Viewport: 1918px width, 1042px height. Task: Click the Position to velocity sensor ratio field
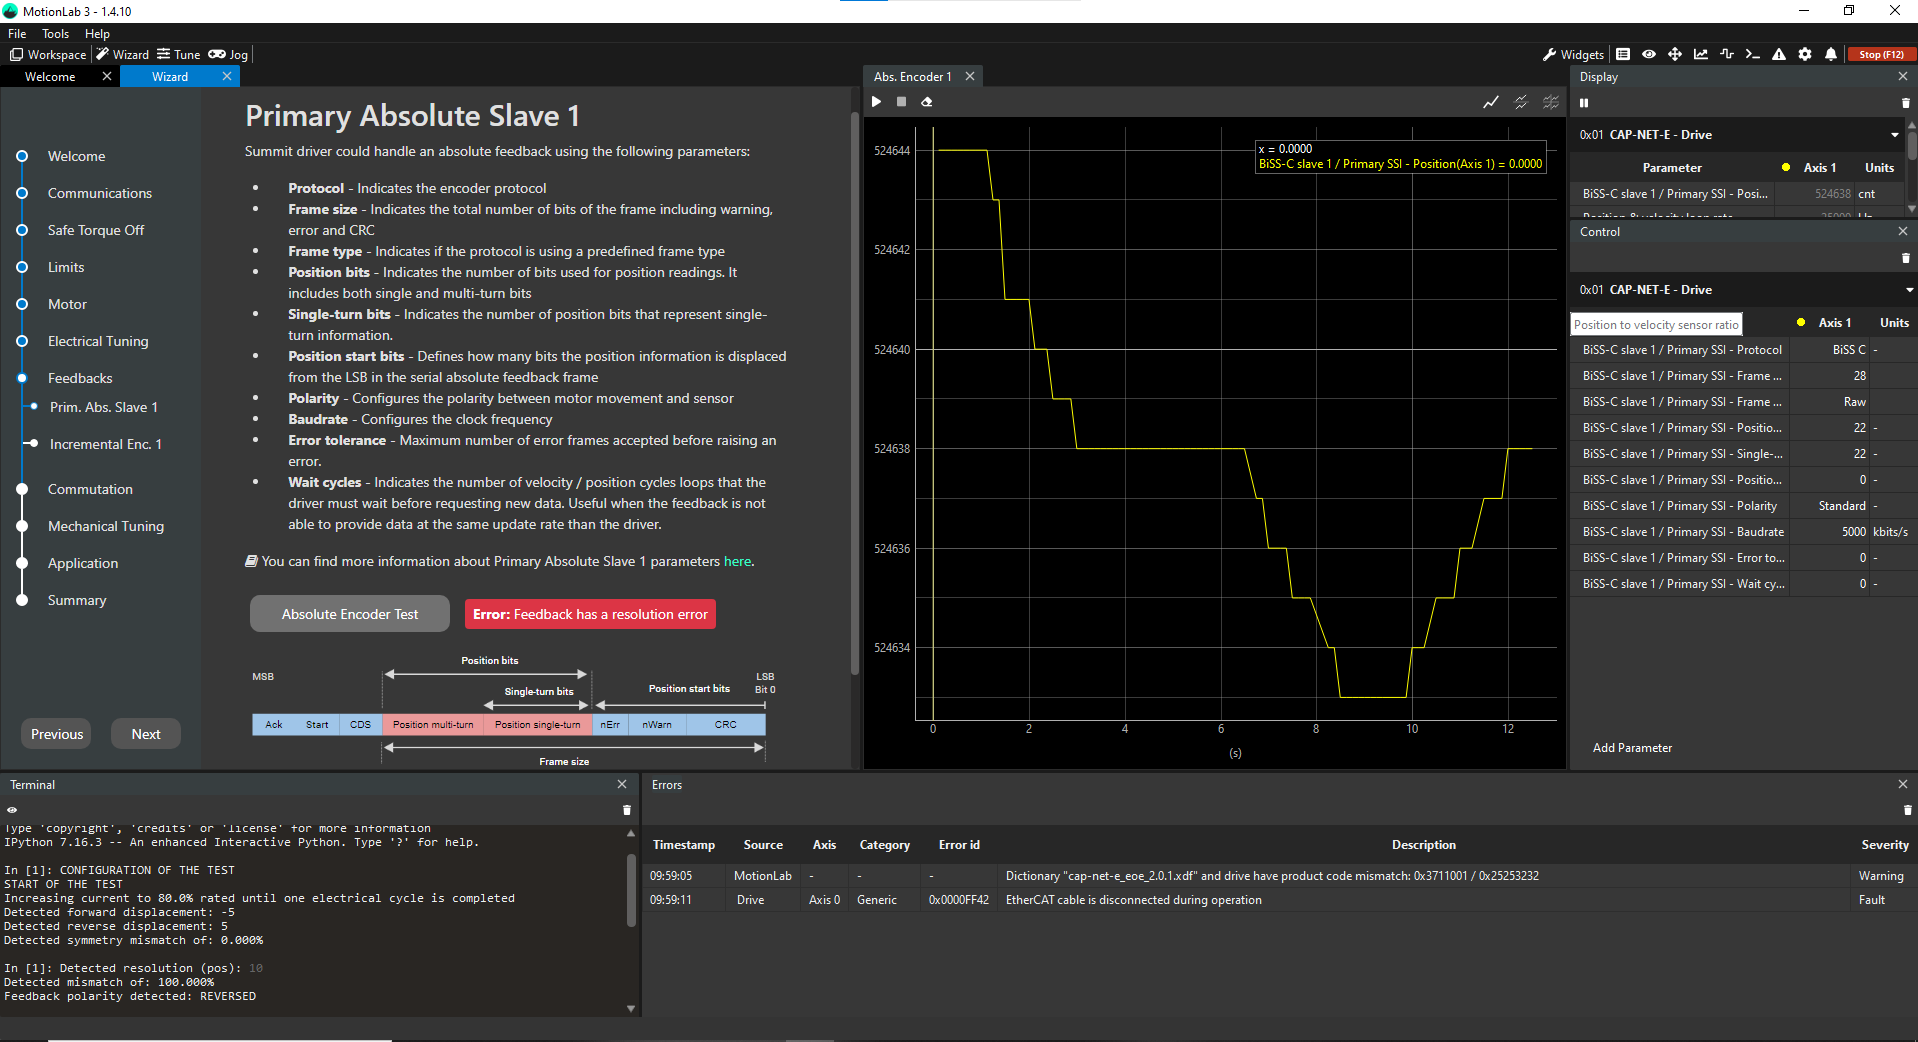tap(1655, 324)
